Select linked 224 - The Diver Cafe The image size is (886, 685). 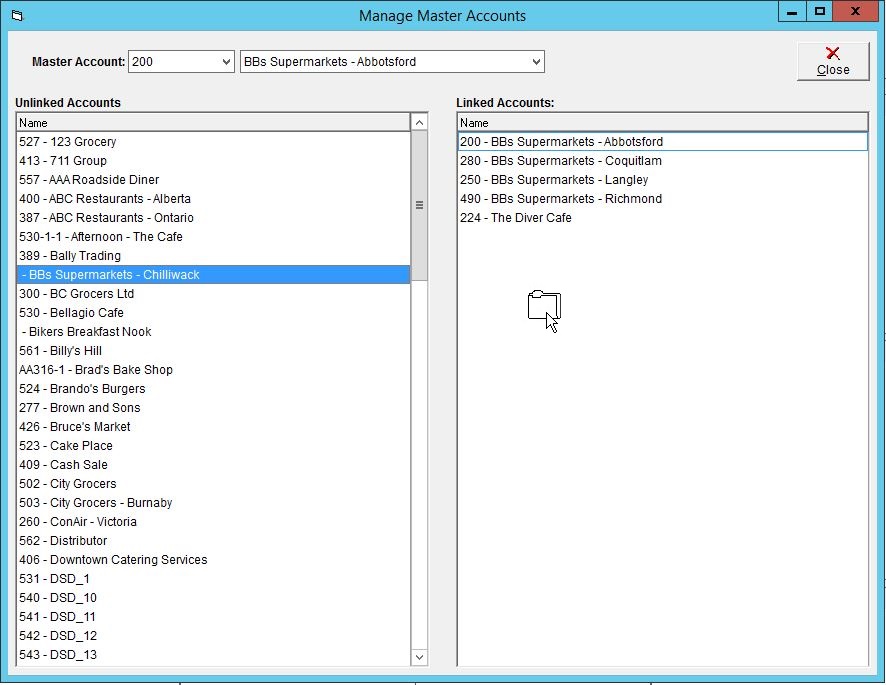click(x=662, y=218)
